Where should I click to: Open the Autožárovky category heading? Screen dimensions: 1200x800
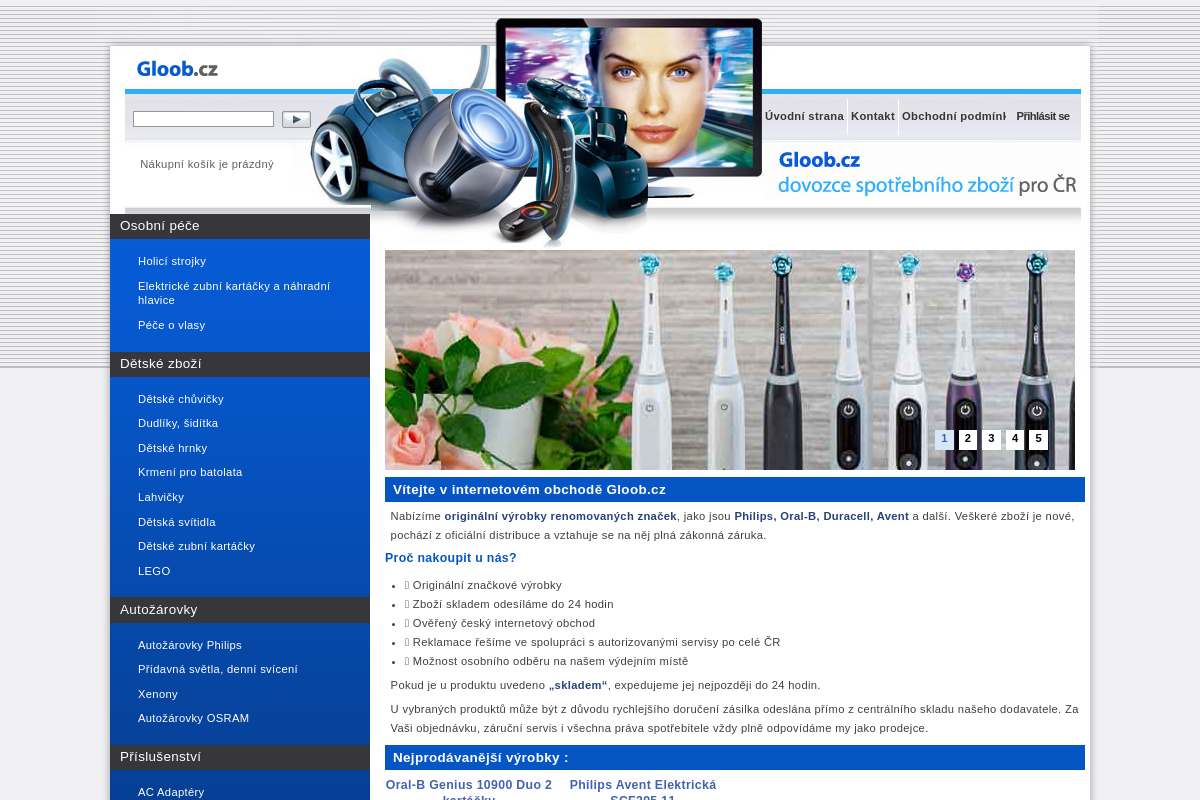tap(240, 610)
